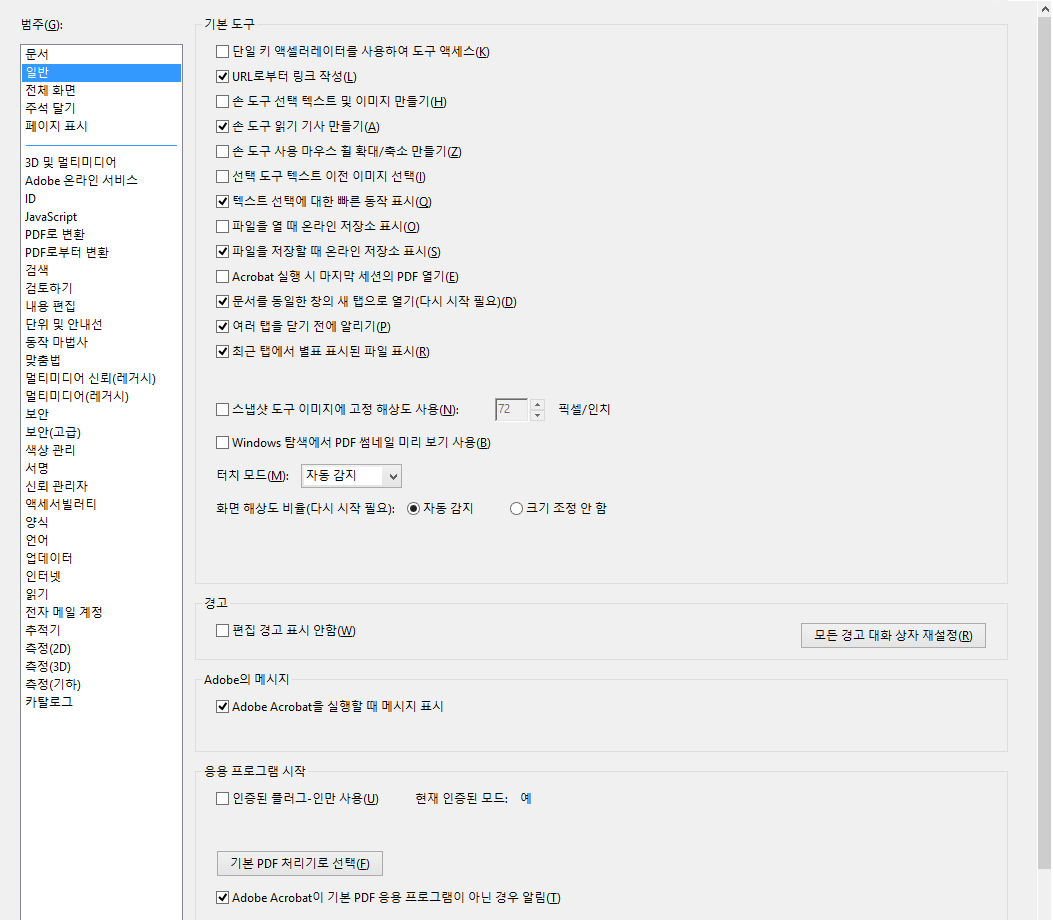Viewport: 1053px width, 920px height.
Task: Disable '손 도구 읽기 기사 만들기'
Action: click(222, 126)
